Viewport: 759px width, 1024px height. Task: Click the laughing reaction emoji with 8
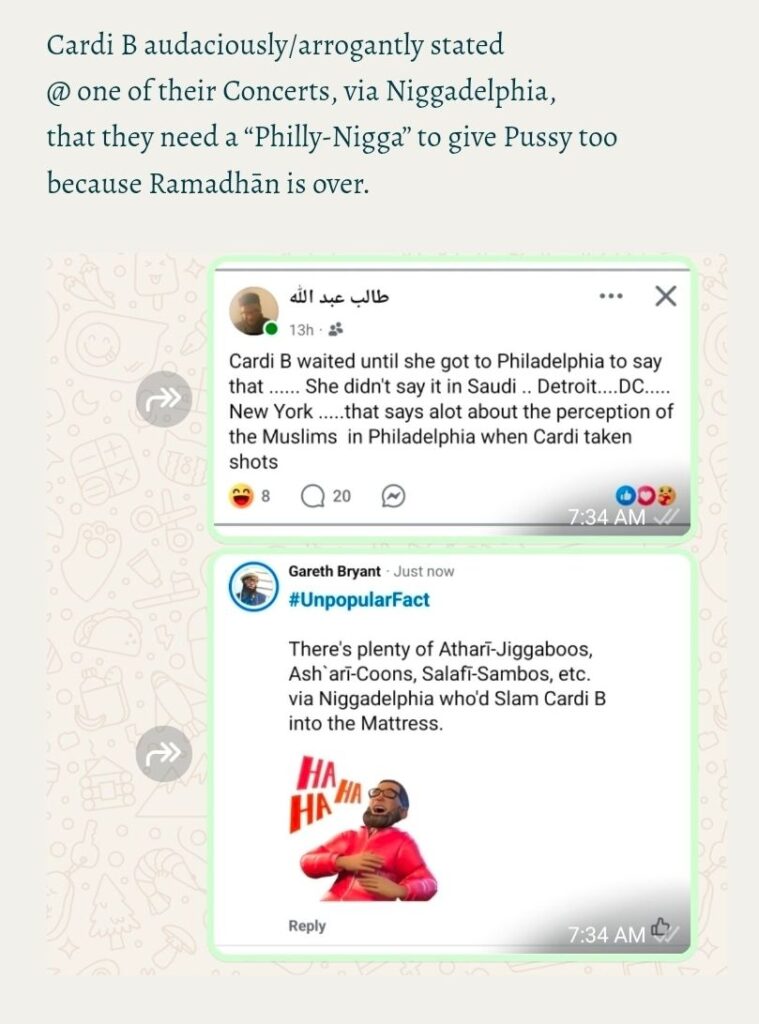coord(241,496)
